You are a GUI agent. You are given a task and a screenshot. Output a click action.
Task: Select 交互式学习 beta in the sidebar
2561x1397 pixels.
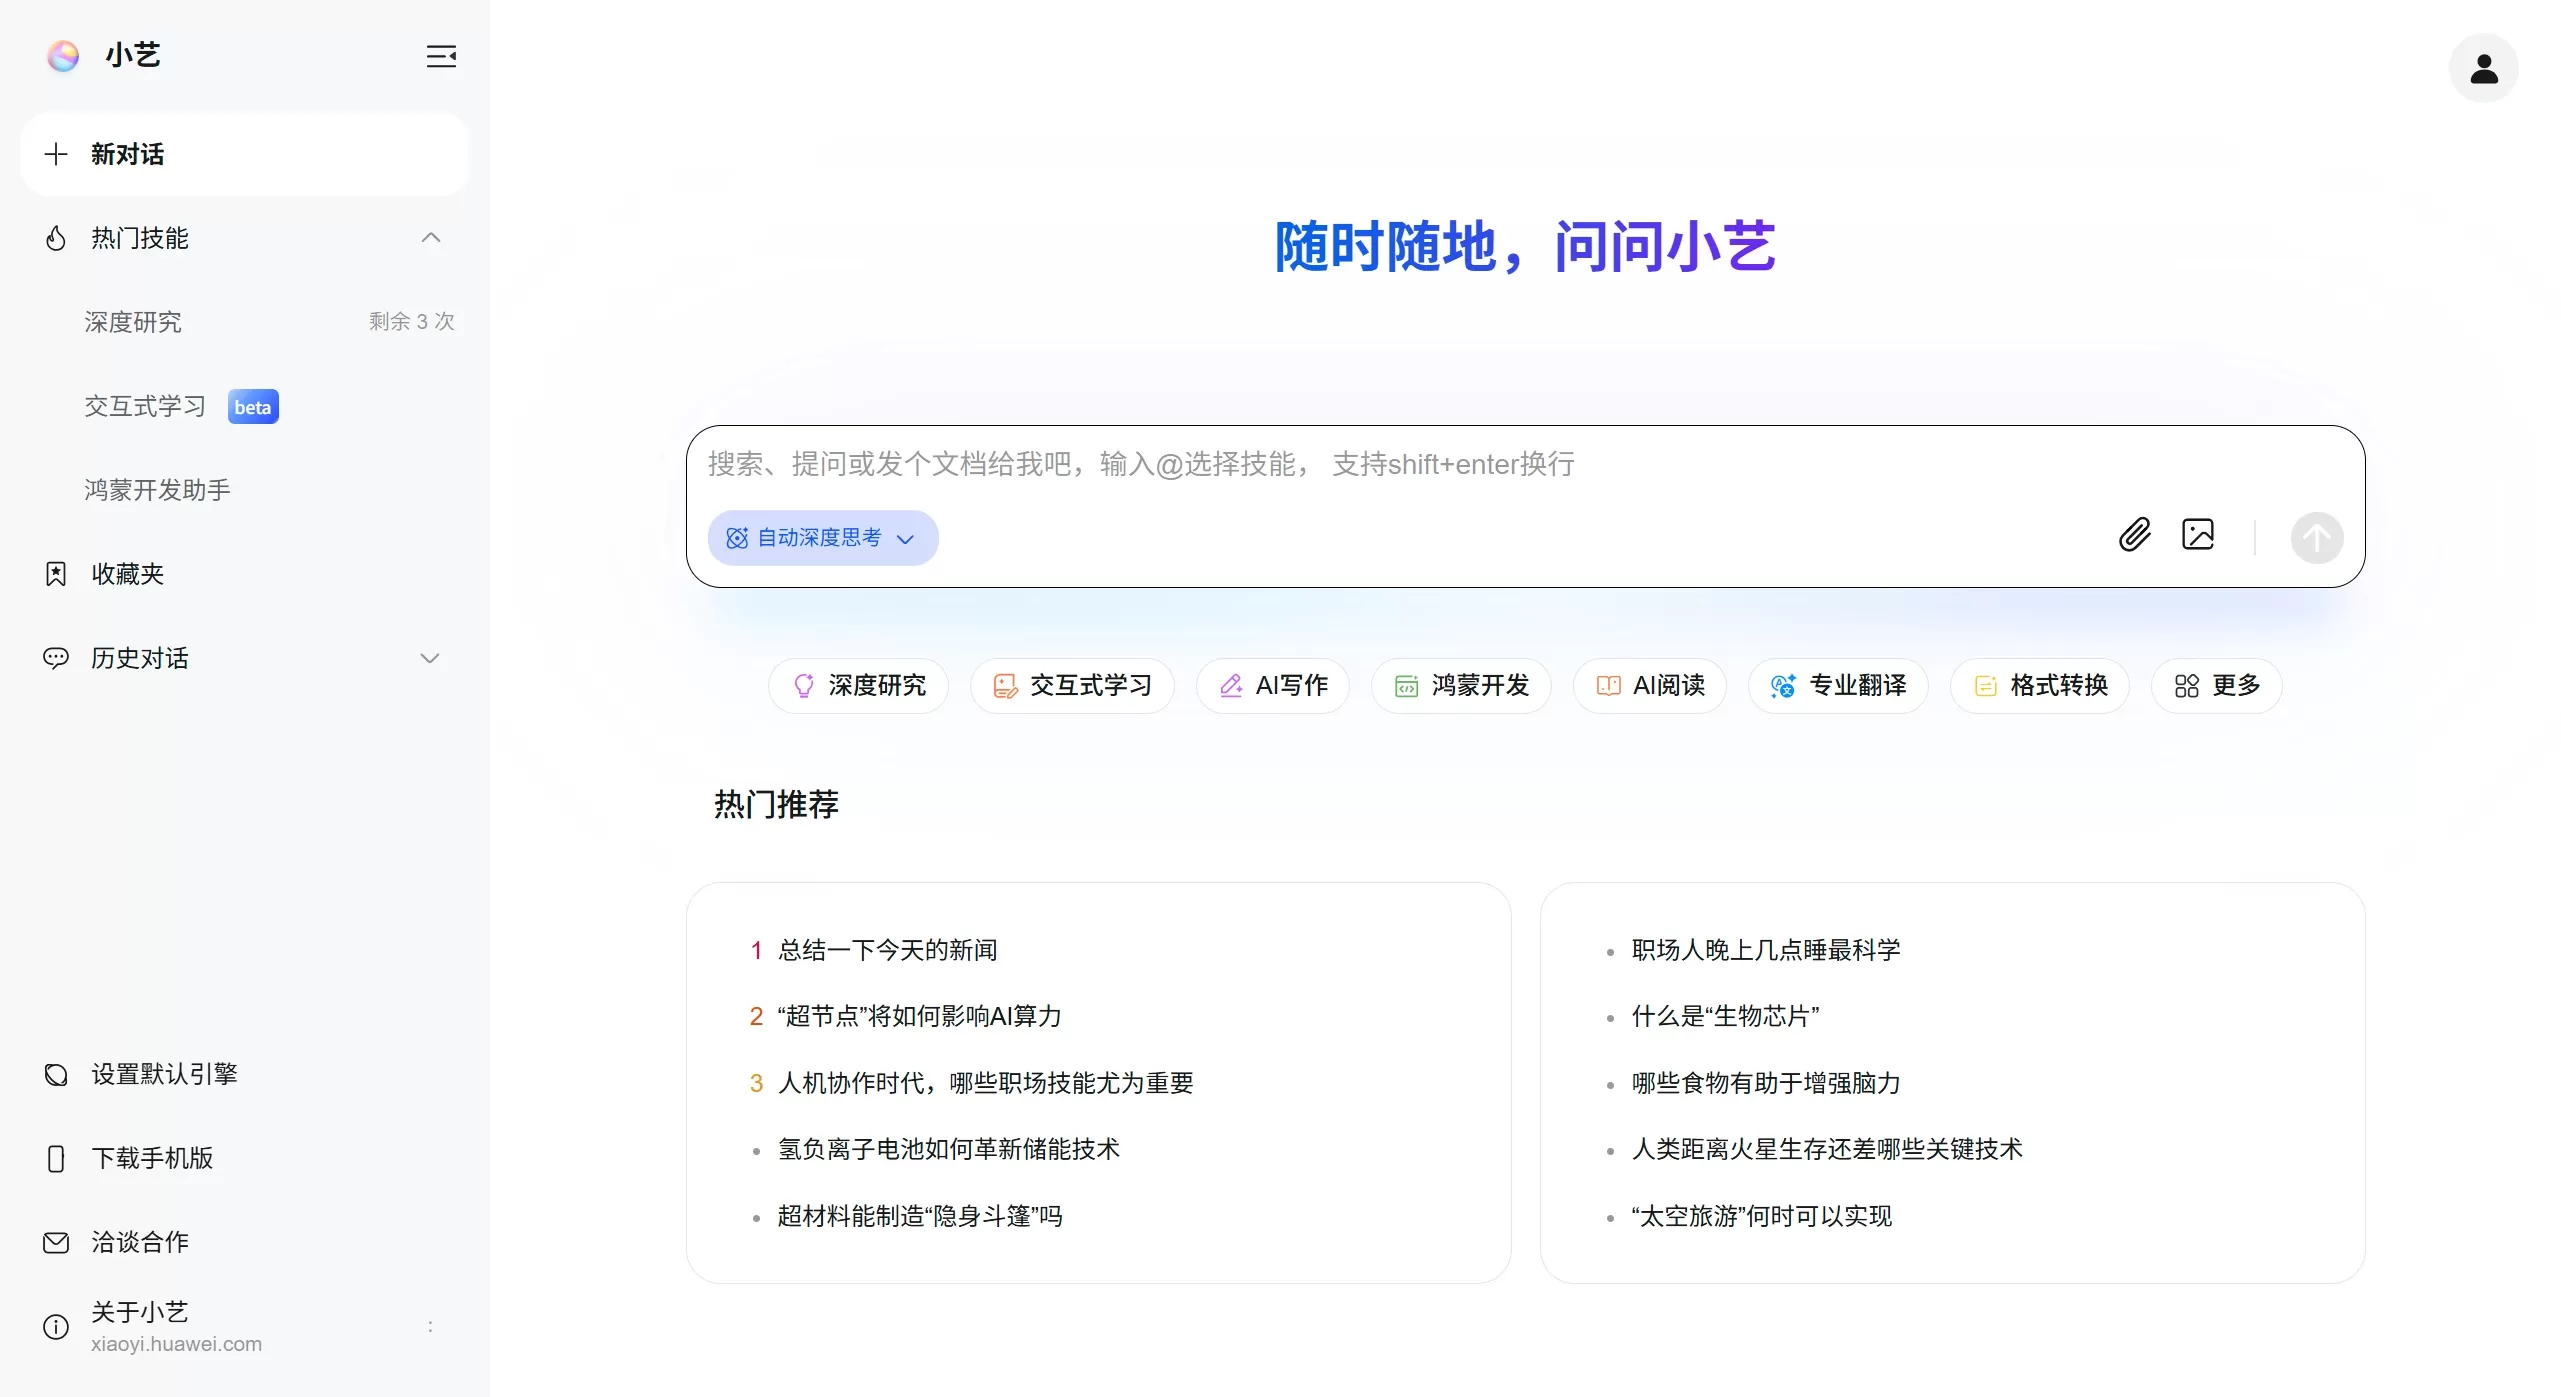[145, 406]
